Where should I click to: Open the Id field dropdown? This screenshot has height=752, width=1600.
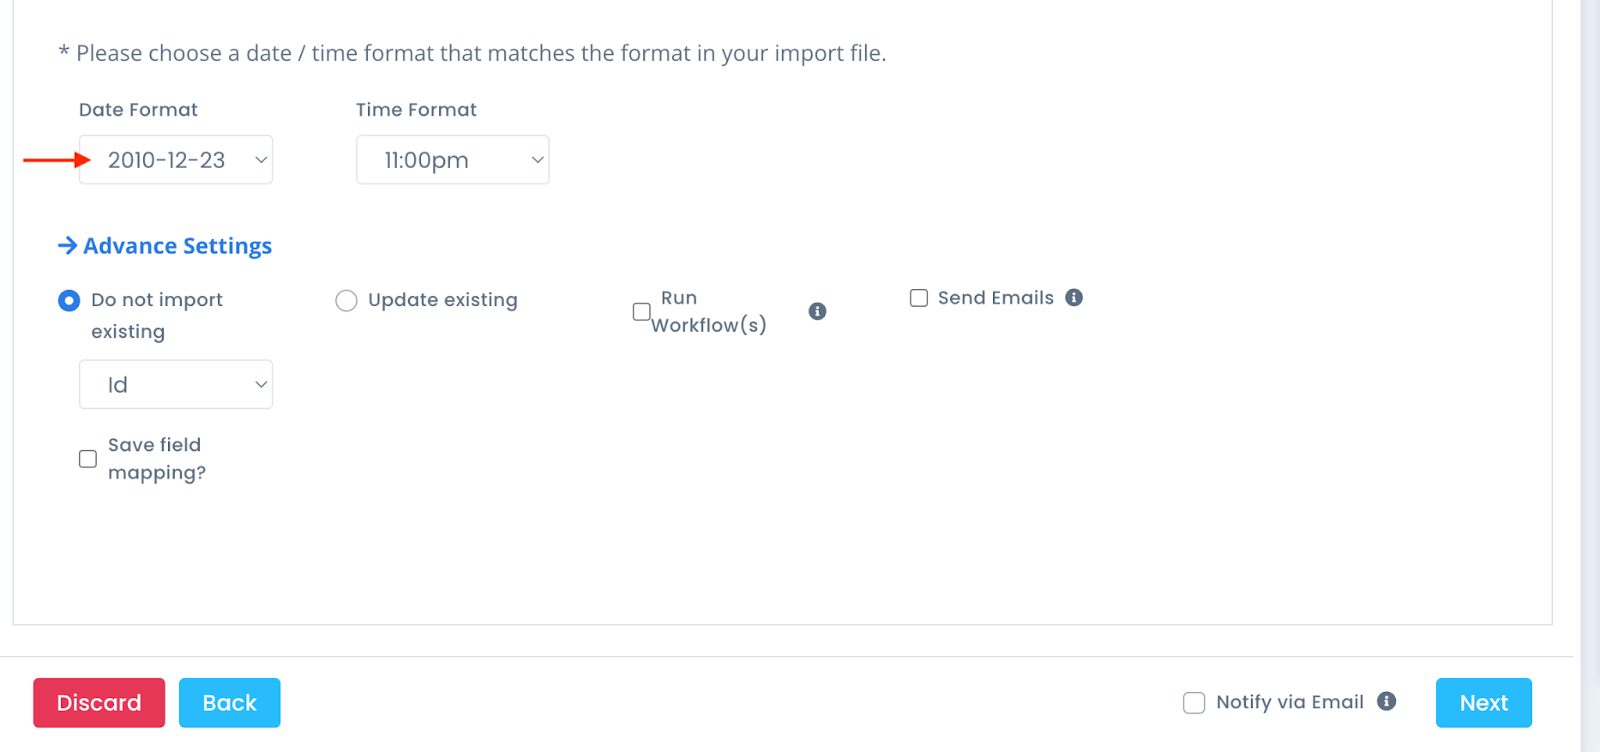[176, 384]
